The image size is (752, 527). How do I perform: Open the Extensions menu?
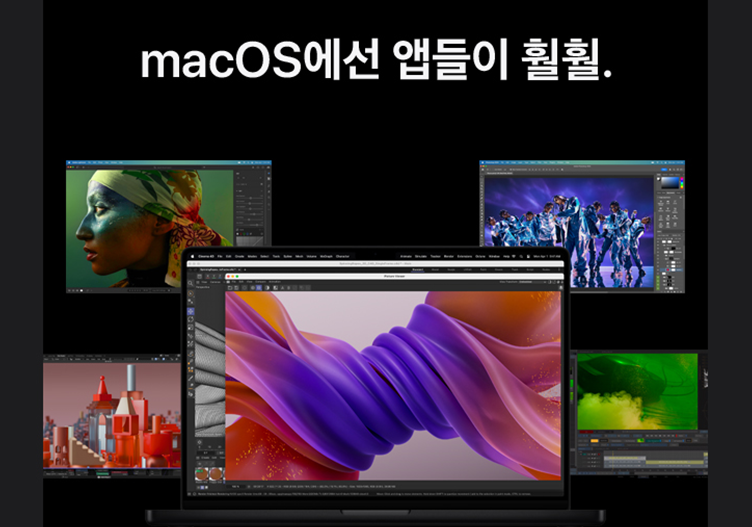point(464,257)
